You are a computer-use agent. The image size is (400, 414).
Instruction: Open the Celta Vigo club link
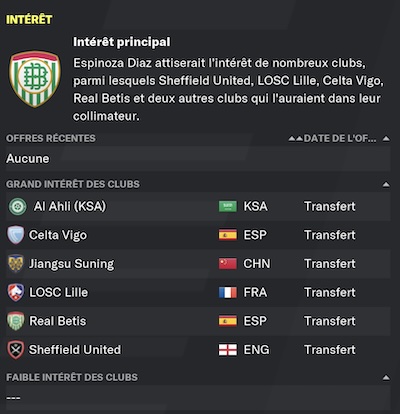(58, 235)
